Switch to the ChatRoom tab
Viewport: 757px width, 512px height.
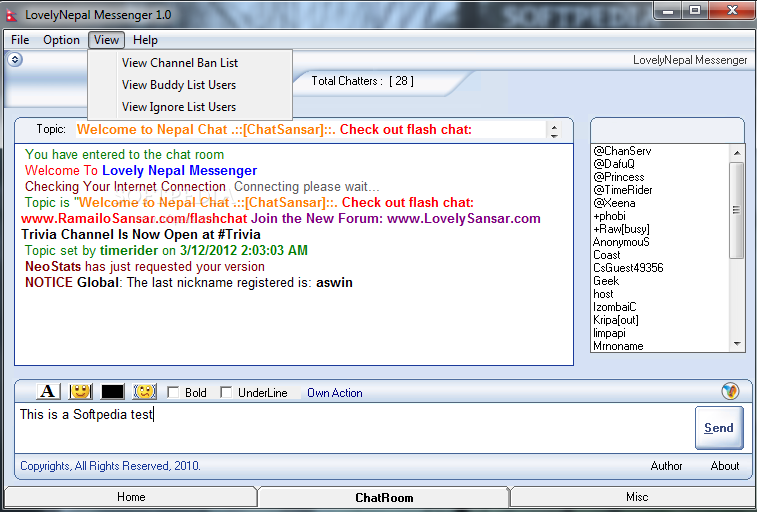(x=384, y=497)
